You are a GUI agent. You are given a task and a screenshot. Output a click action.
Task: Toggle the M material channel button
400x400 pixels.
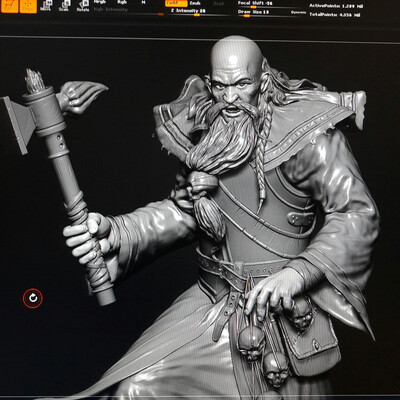tap(143, 3)
